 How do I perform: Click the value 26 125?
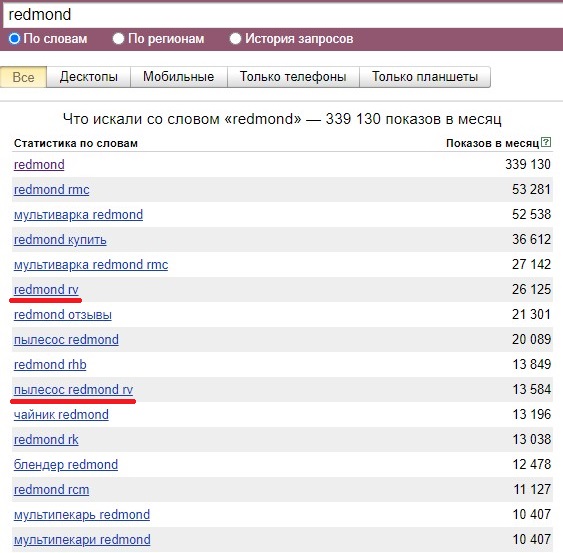tap(531, 289)
